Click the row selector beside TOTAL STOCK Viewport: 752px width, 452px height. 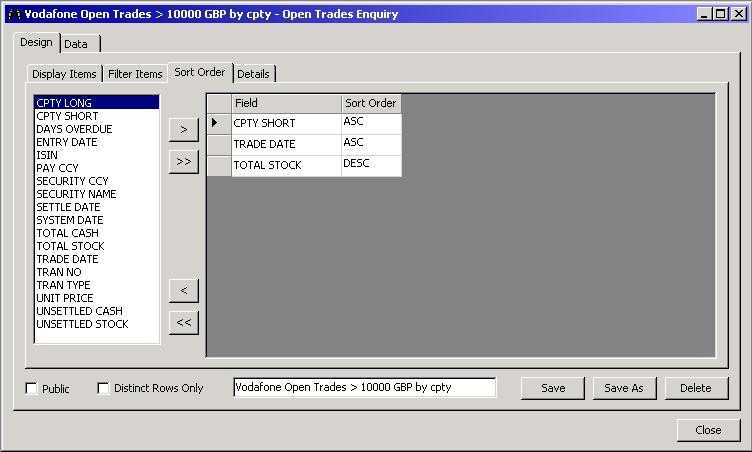pos(218,165)
